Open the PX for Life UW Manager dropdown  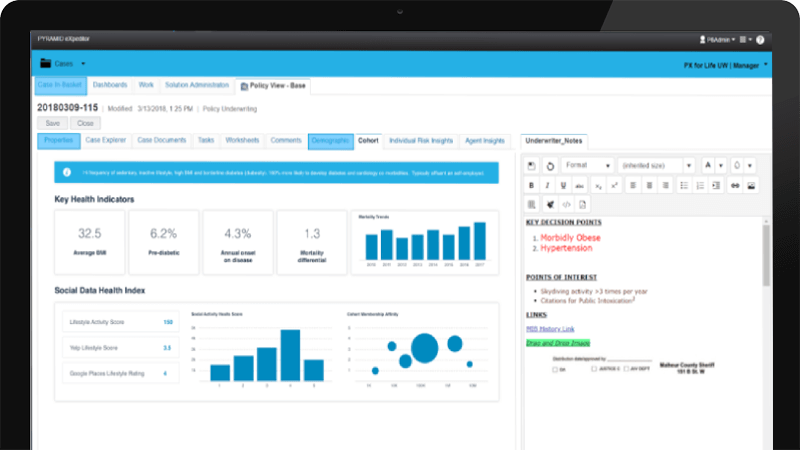pos(726,65)
